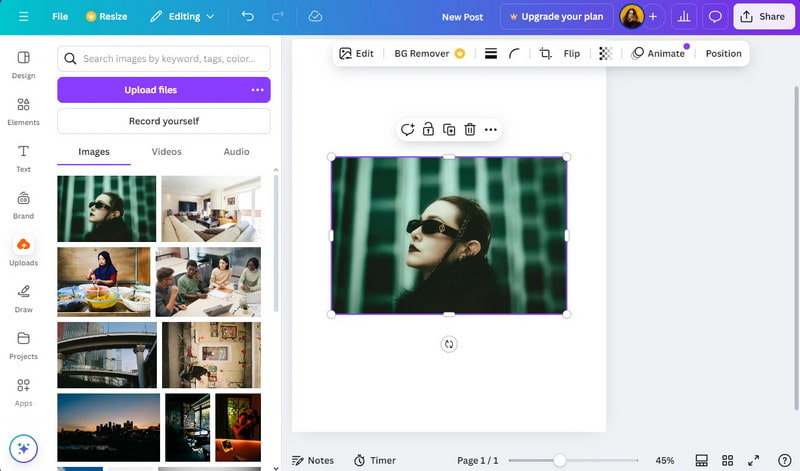Click the 45% zoom level
This screenshot has width=800, height=471.
(664, 460)
